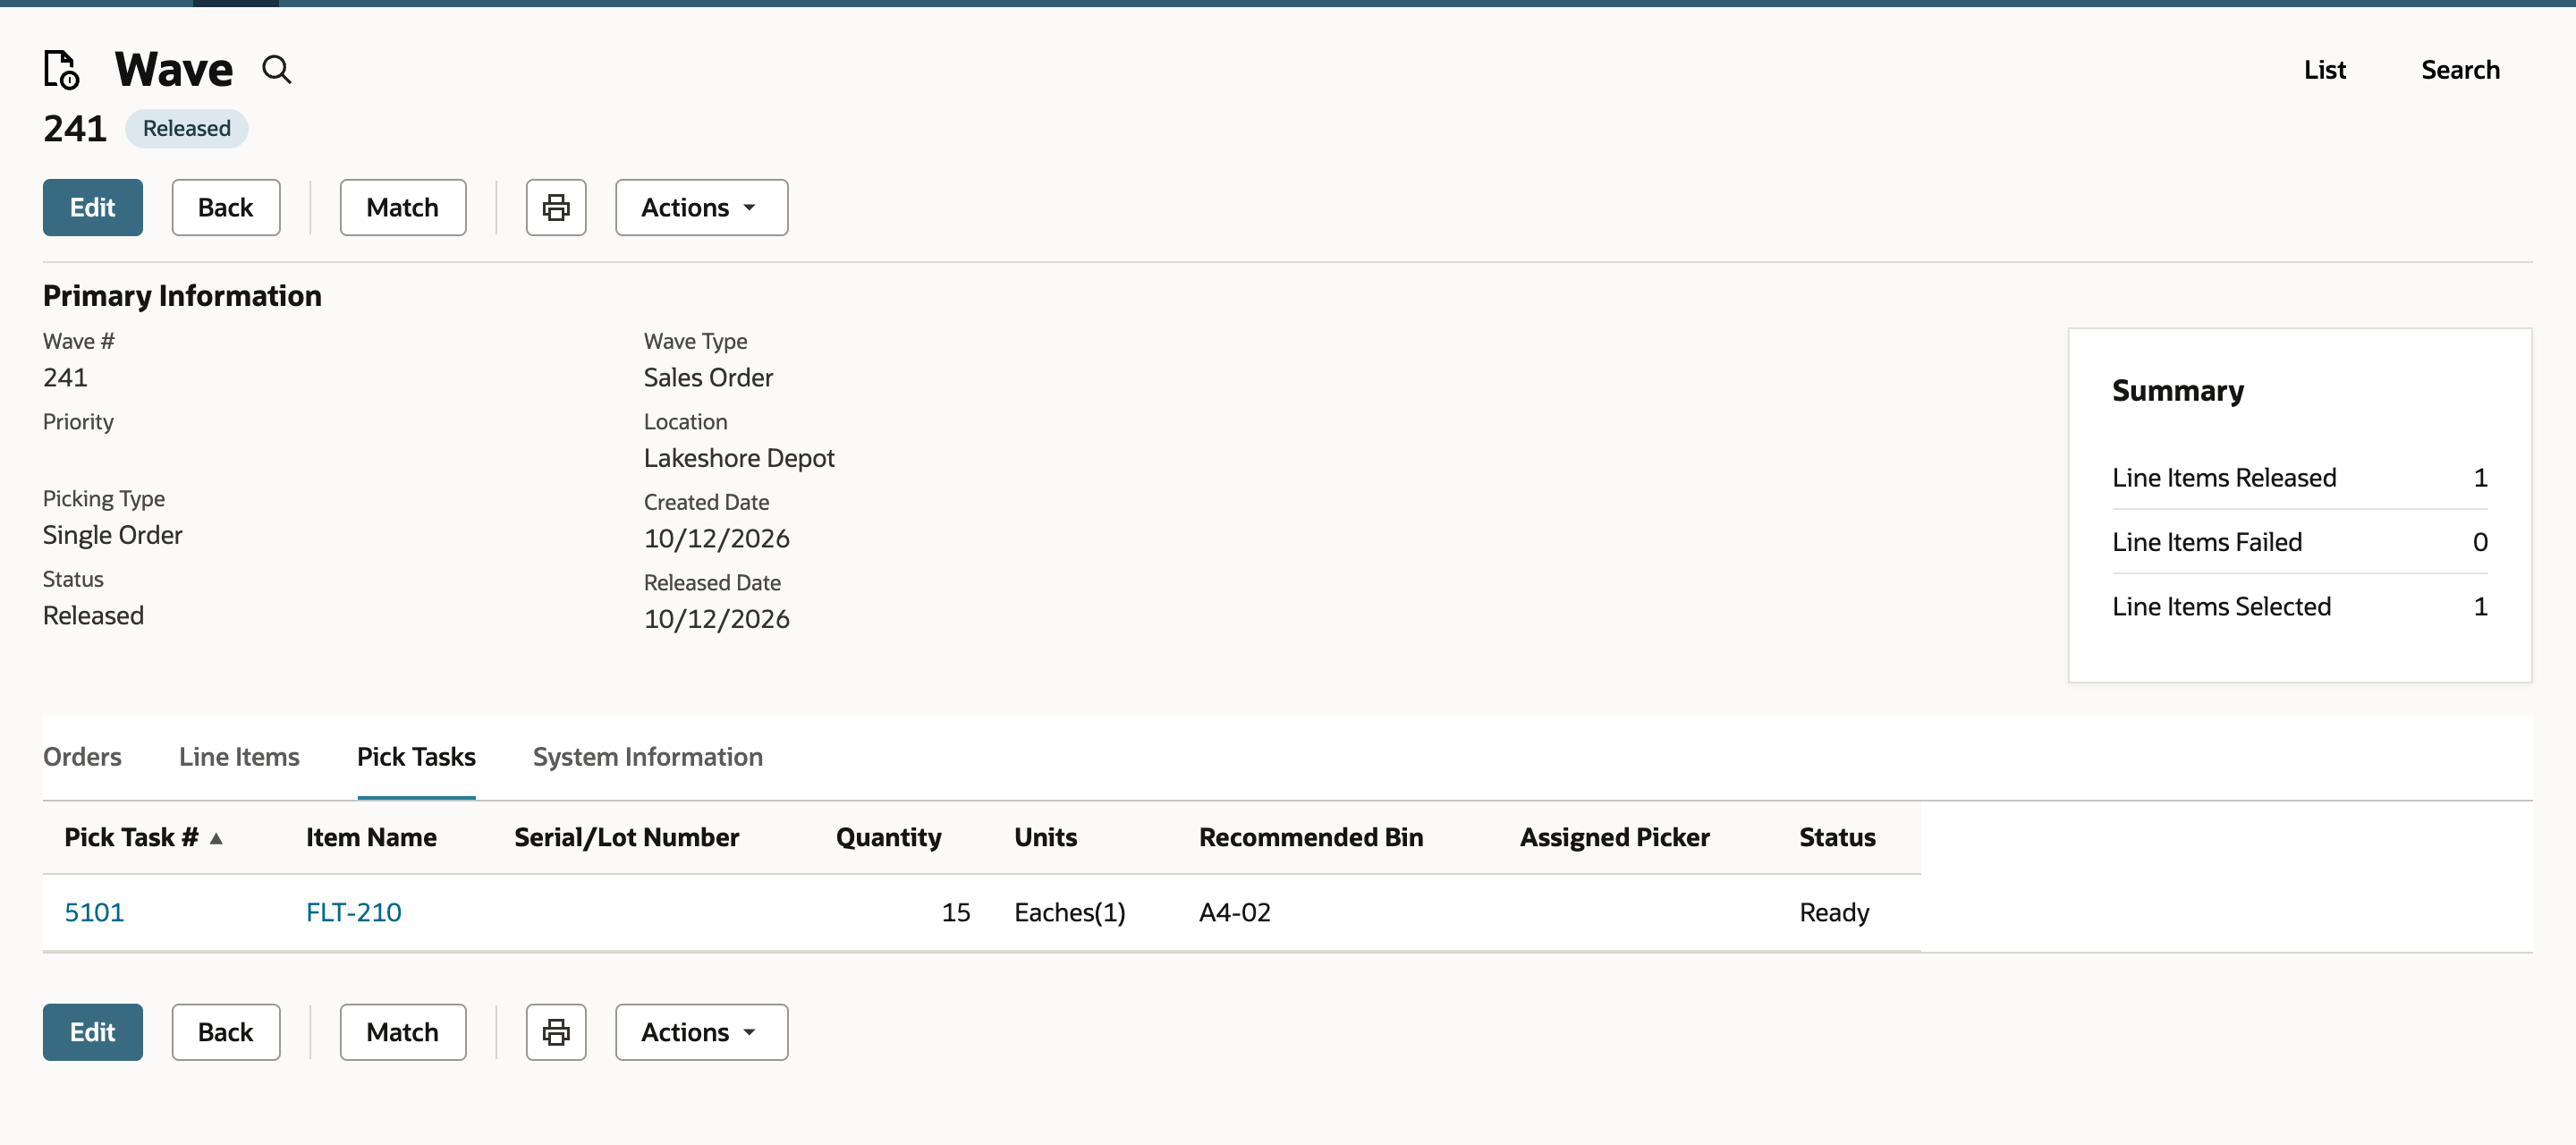Expand the bottom Actions dropdown
2576x1145 pixels.
point(701,1032)
